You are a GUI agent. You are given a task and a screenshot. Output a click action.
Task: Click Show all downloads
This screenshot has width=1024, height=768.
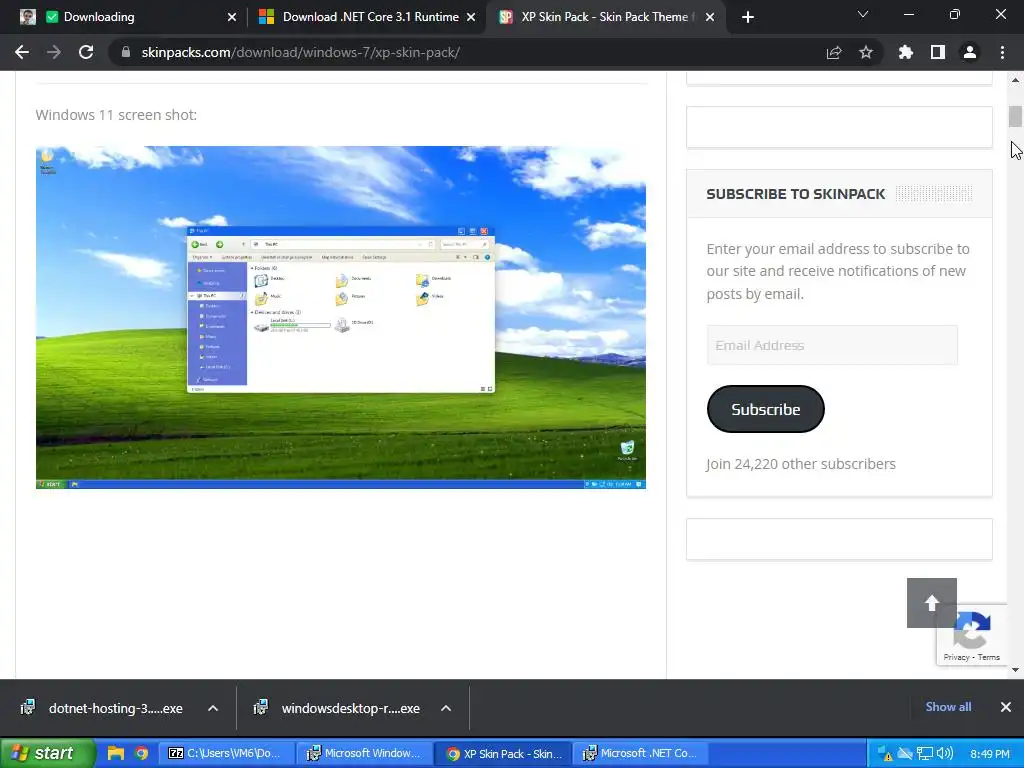[x=948, y=707]
